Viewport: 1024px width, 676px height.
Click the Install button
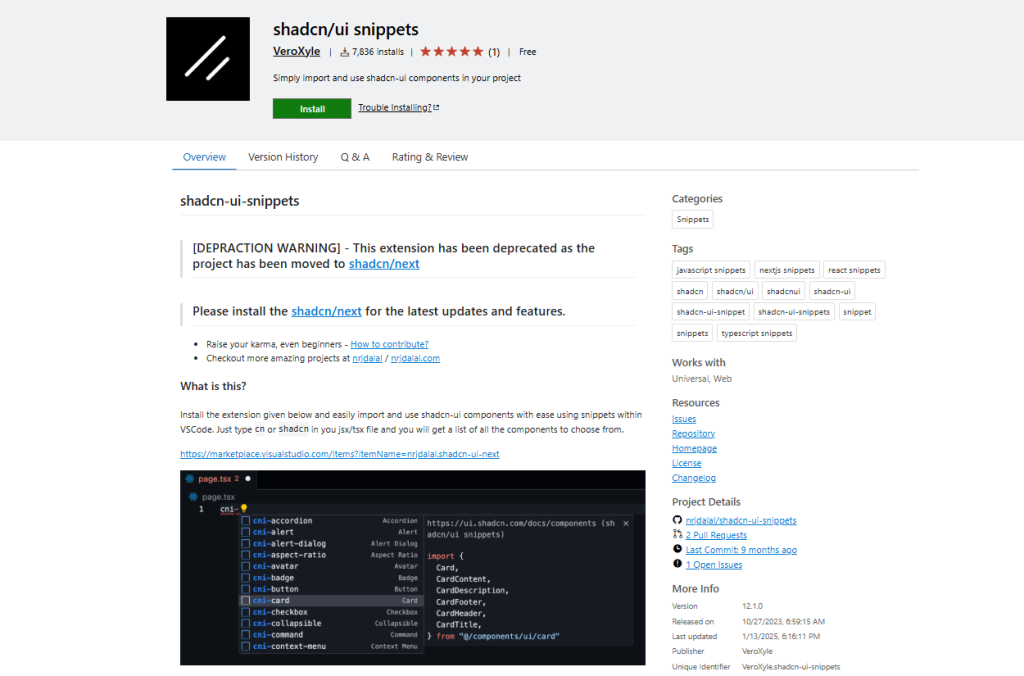[312, 108]
